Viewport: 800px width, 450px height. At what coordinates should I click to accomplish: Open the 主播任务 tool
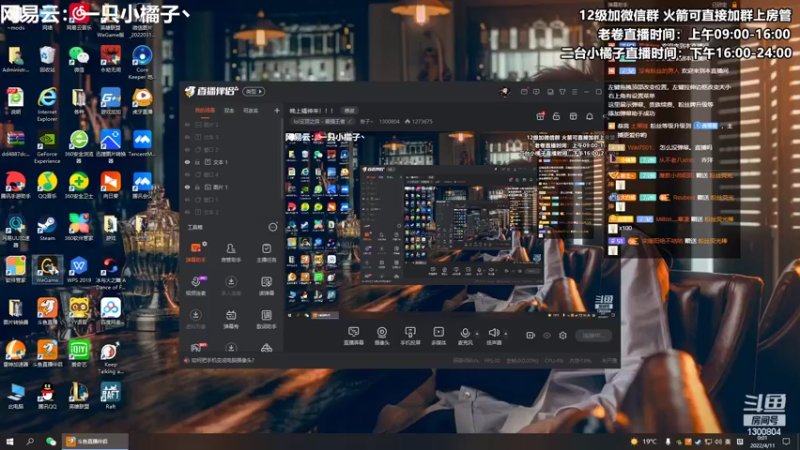pos(266,252)
